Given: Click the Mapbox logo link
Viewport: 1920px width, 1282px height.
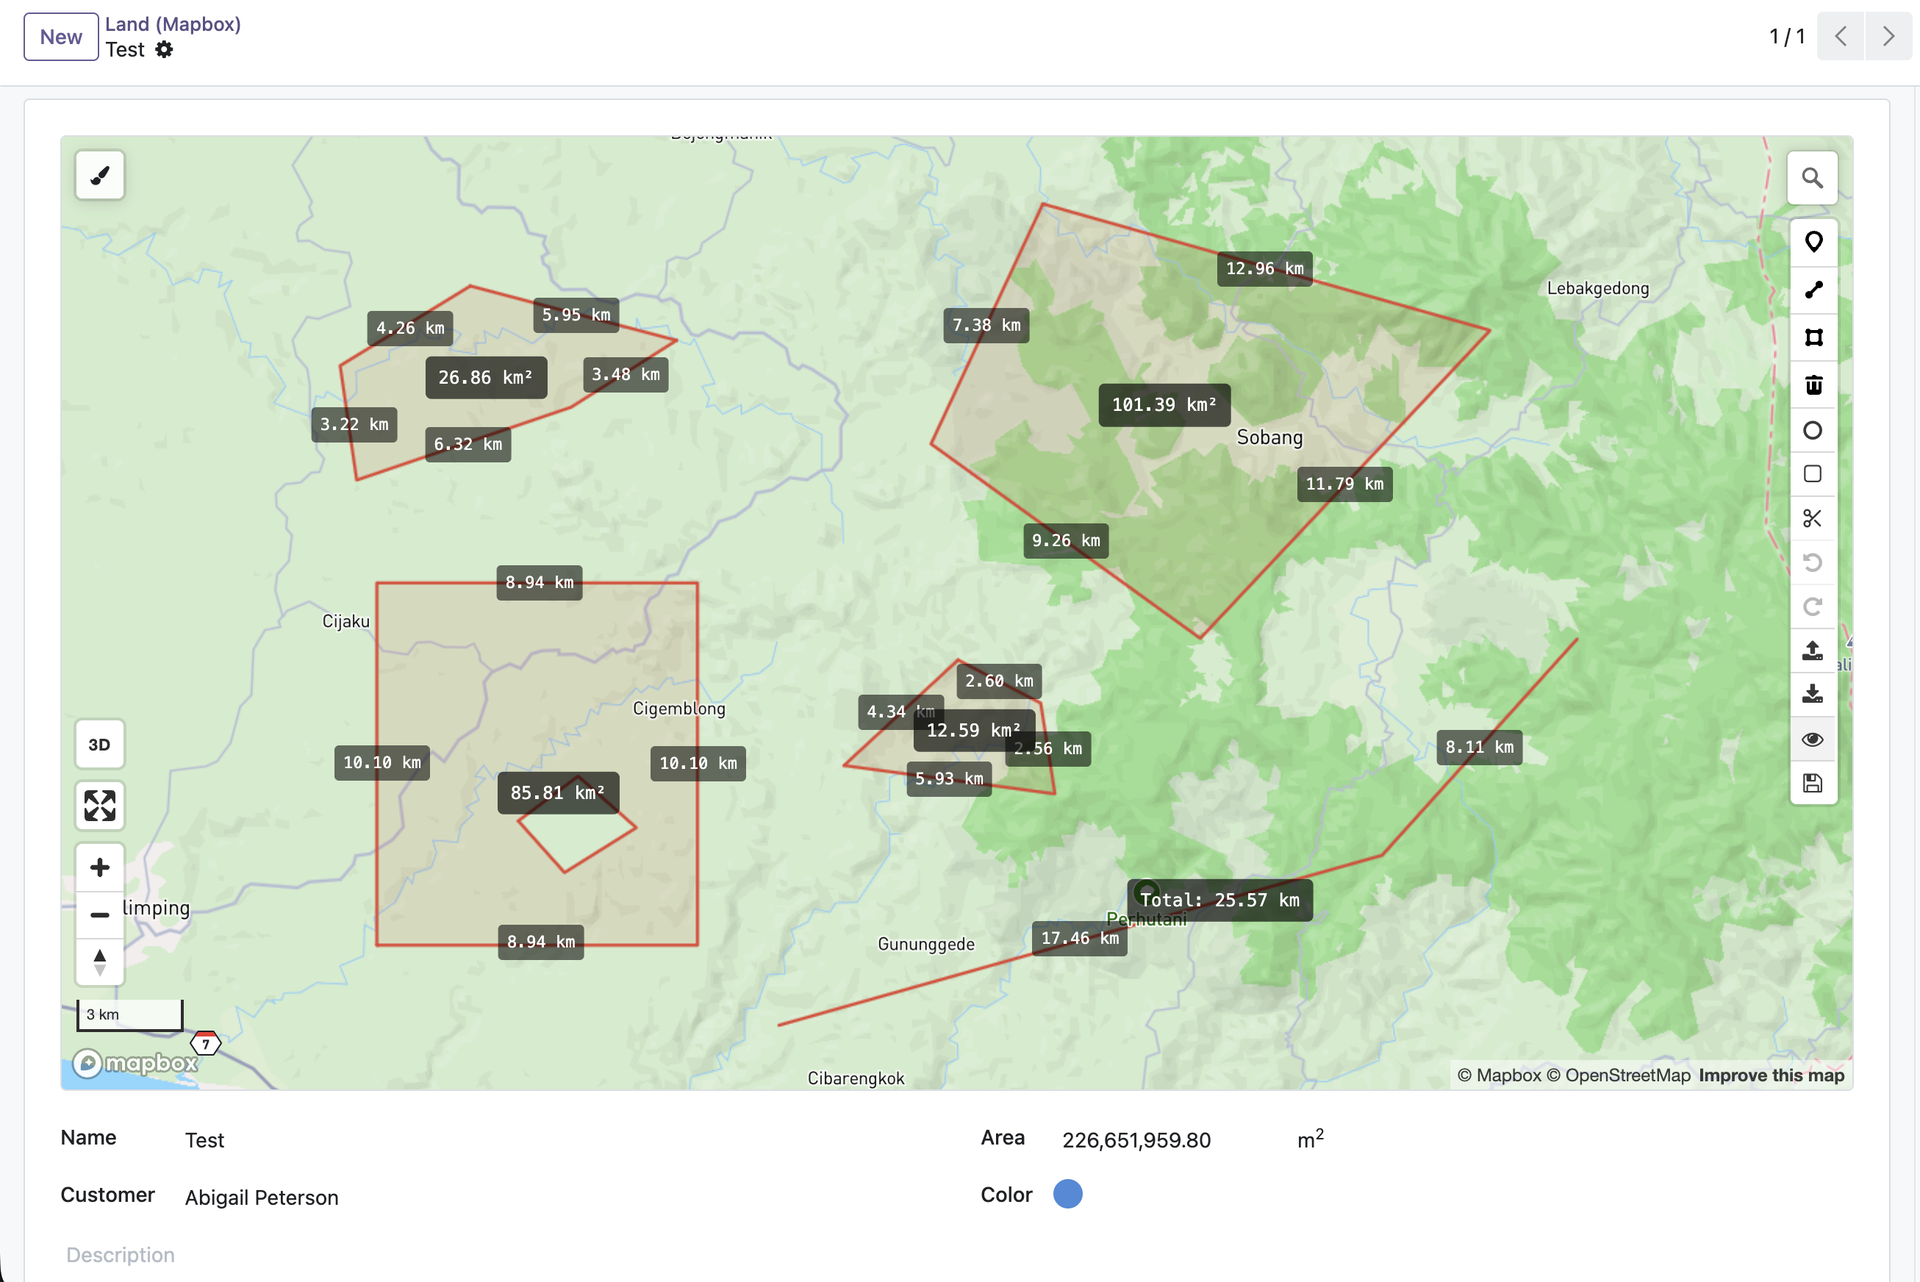Looking at the screenshot, I should point(135,1063).
